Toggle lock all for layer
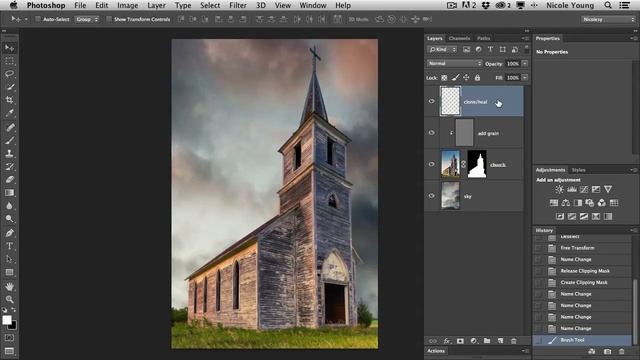The height and width of the screenshot is (360, 640). coord(477,78)
